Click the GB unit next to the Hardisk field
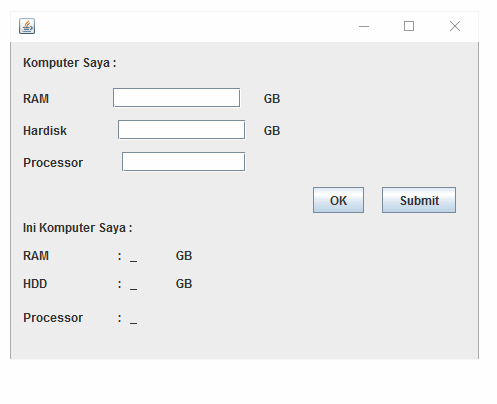The height and width of the screenshot is (404, 497). (272, 131)
